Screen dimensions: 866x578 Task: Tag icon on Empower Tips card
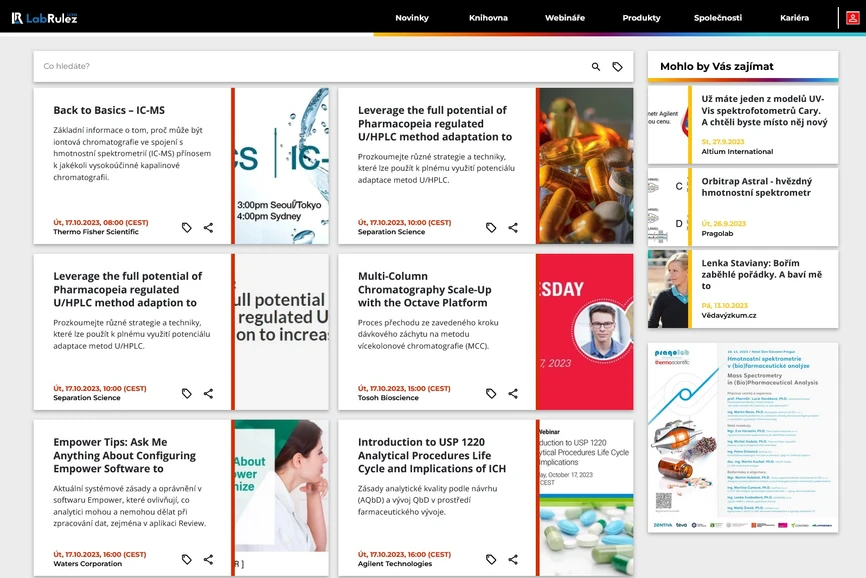[x=187, y=559]
